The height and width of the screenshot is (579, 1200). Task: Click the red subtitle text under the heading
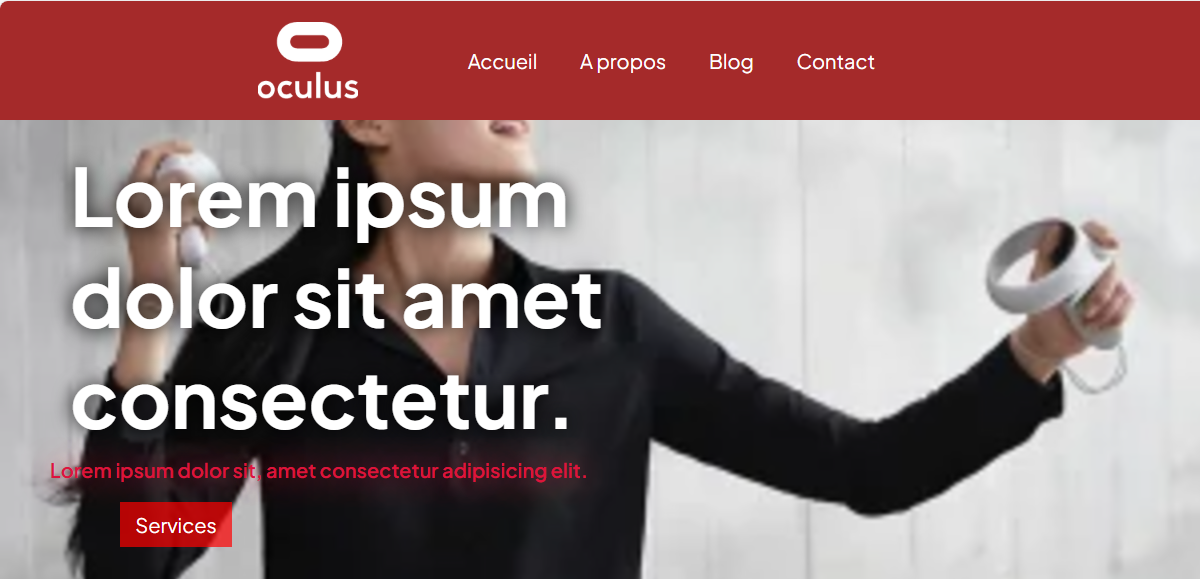point(318,471)
